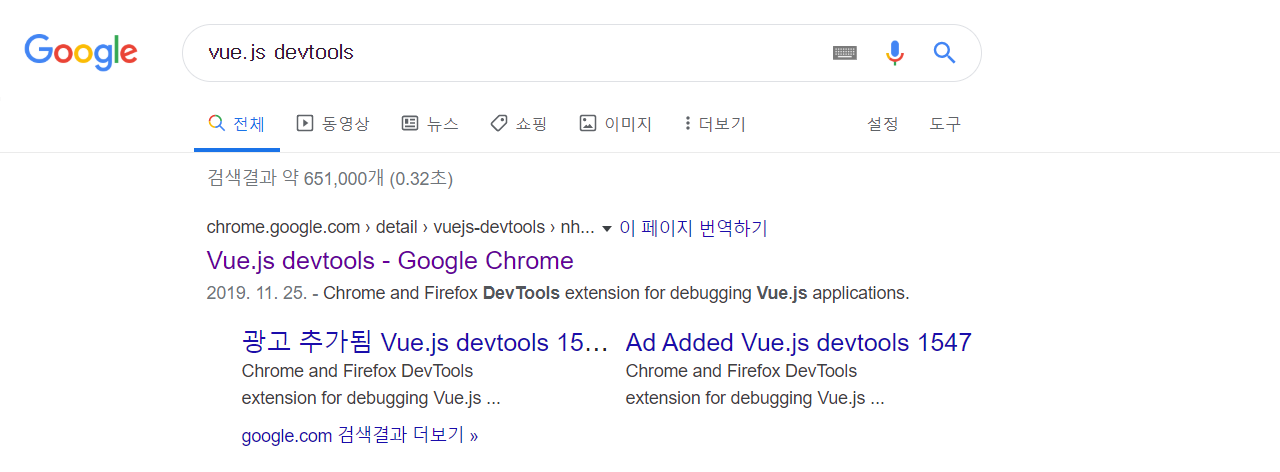Click the 2019. 11. 25. result description snippet
1280x472 pixels.
pos(558,294)
